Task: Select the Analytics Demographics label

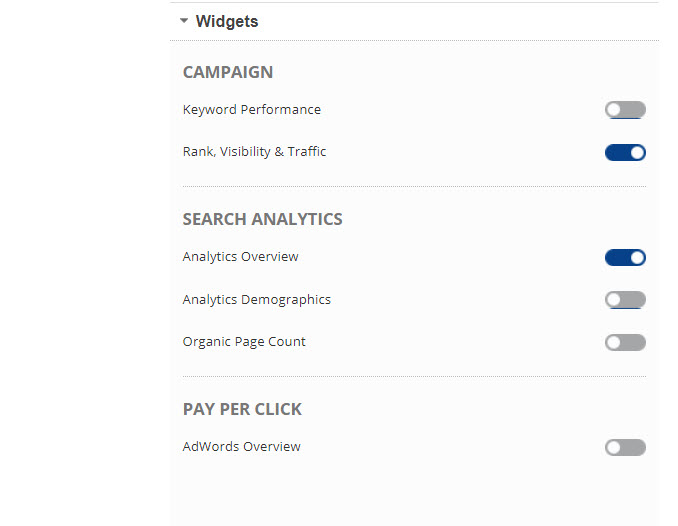Action: [256, 300]
